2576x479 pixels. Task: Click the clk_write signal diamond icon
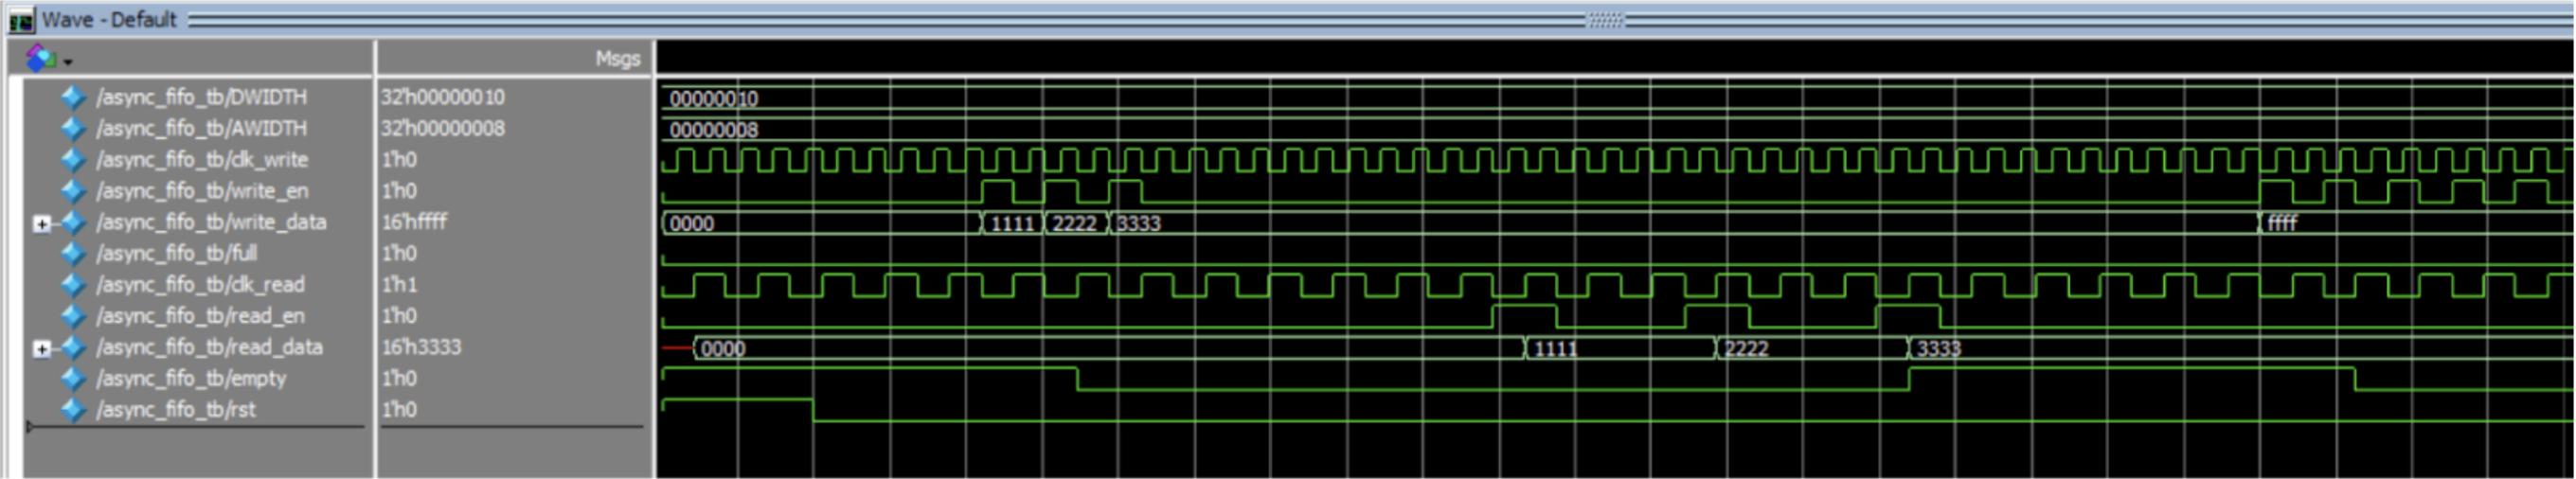73,160
